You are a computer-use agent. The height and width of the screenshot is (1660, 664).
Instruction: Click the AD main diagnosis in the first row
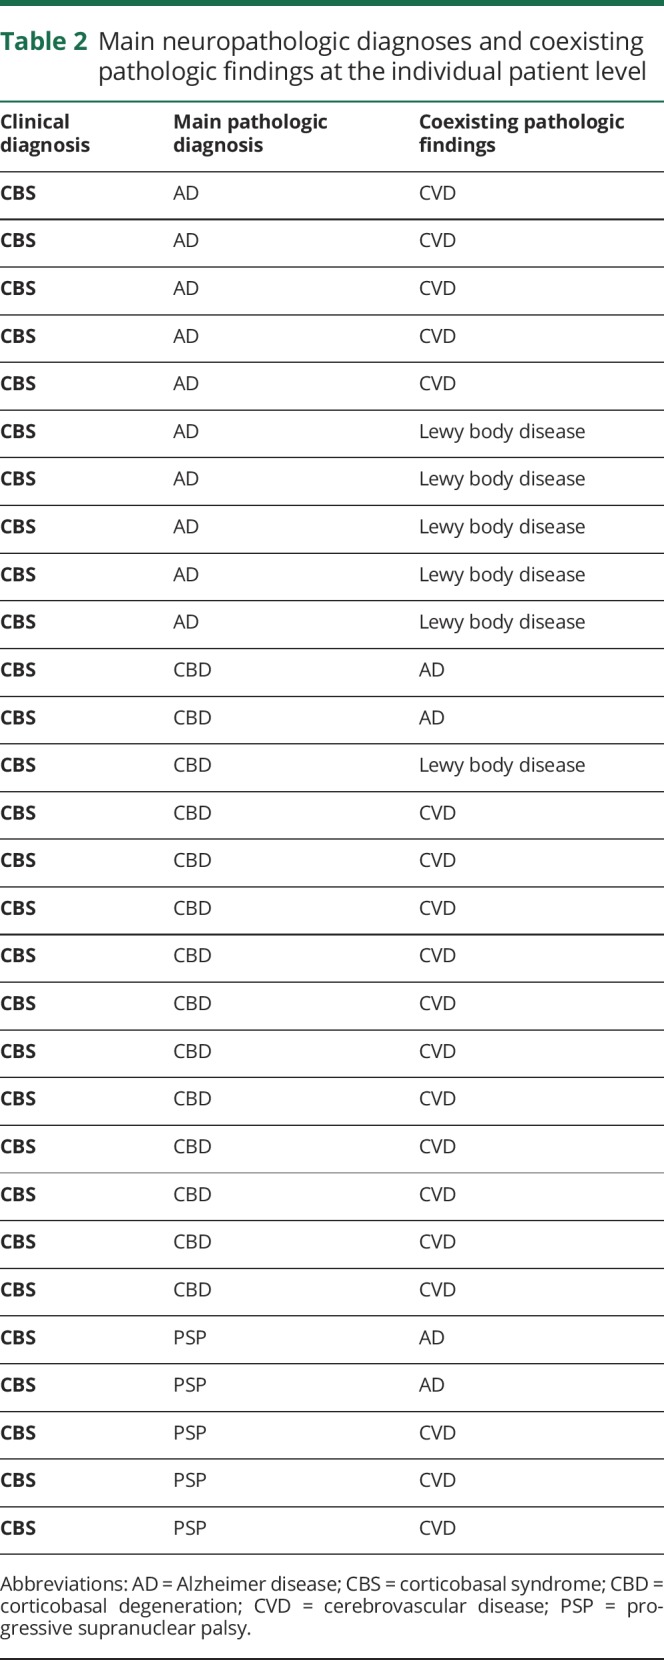point(186,193)
